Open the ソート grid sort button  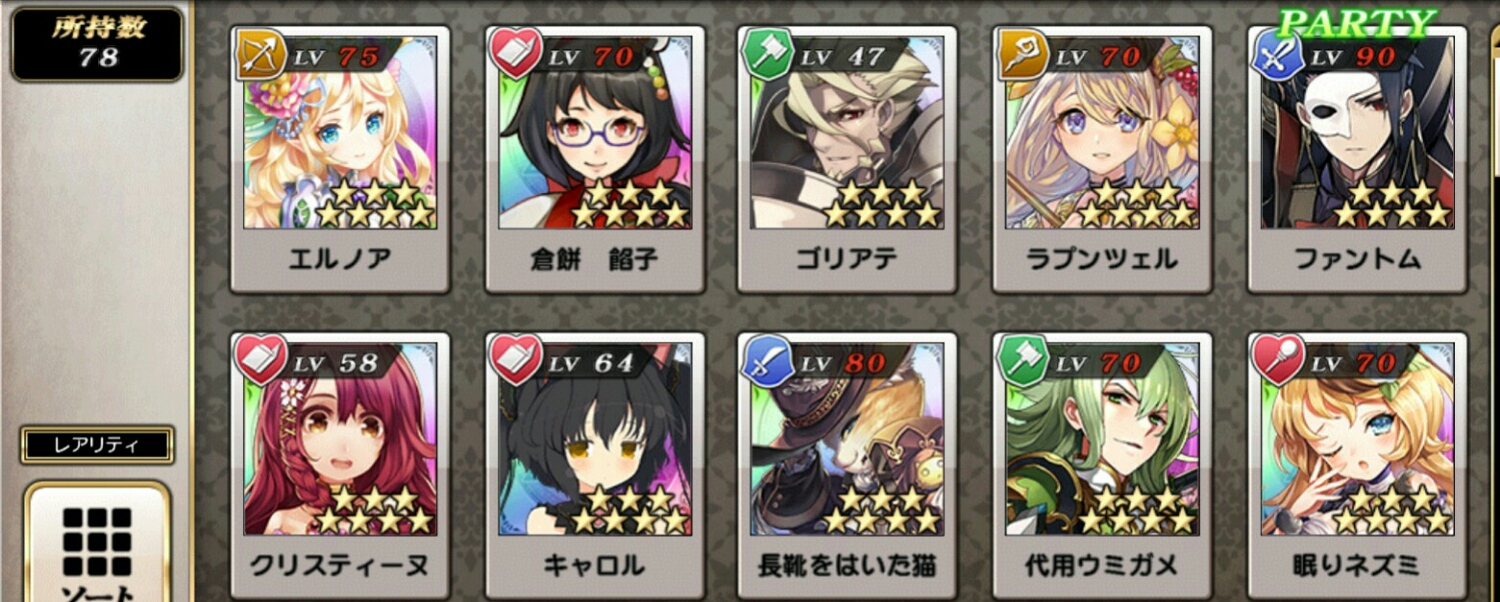97,545
